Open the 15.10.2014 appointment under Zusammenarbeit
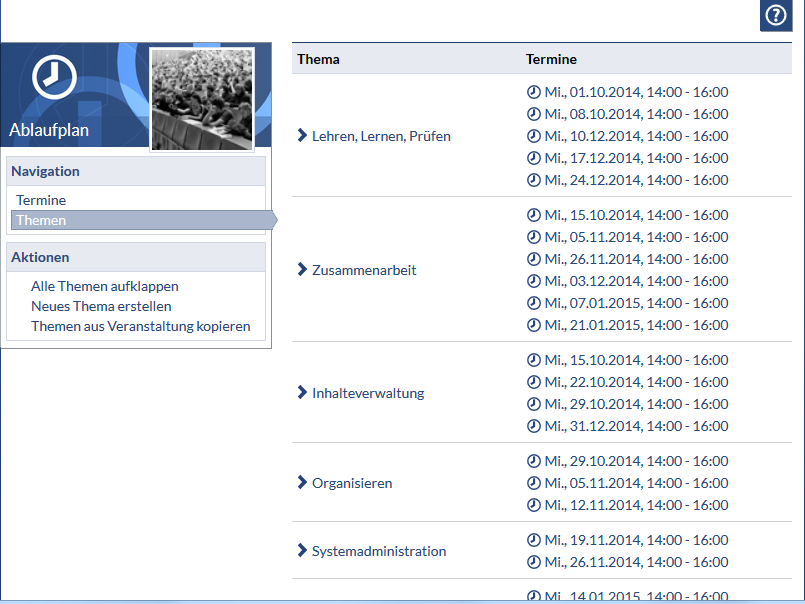Screen dimensions: 805x604 click(636, 215)
